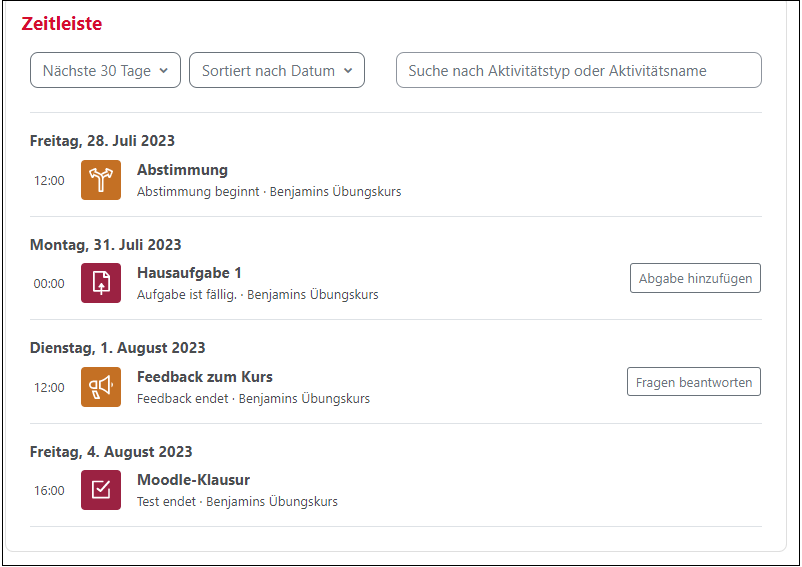Open the Hausaufgabe 1 title link
Image resolution: width=802 pixels, height=567 pixels.
pyautogui.click(x=189, y=273)
